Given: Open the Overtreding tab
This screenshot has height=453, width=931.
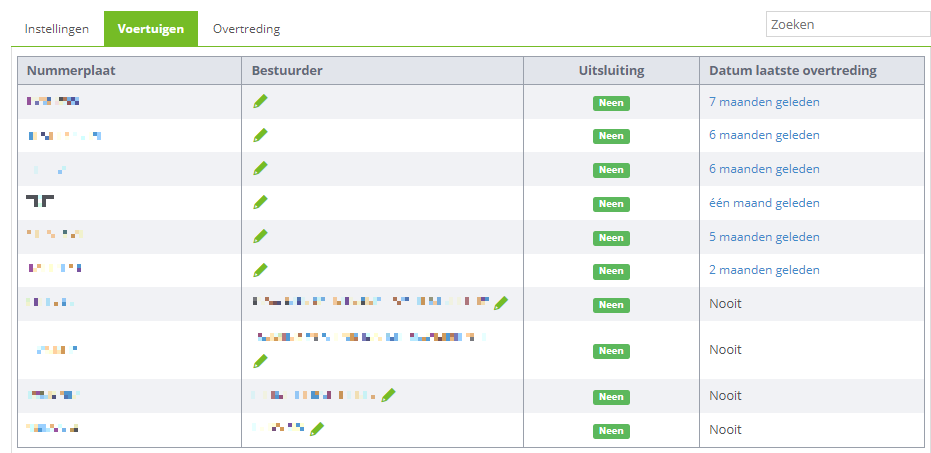Looking at the screenshot, I should (246, 28).
